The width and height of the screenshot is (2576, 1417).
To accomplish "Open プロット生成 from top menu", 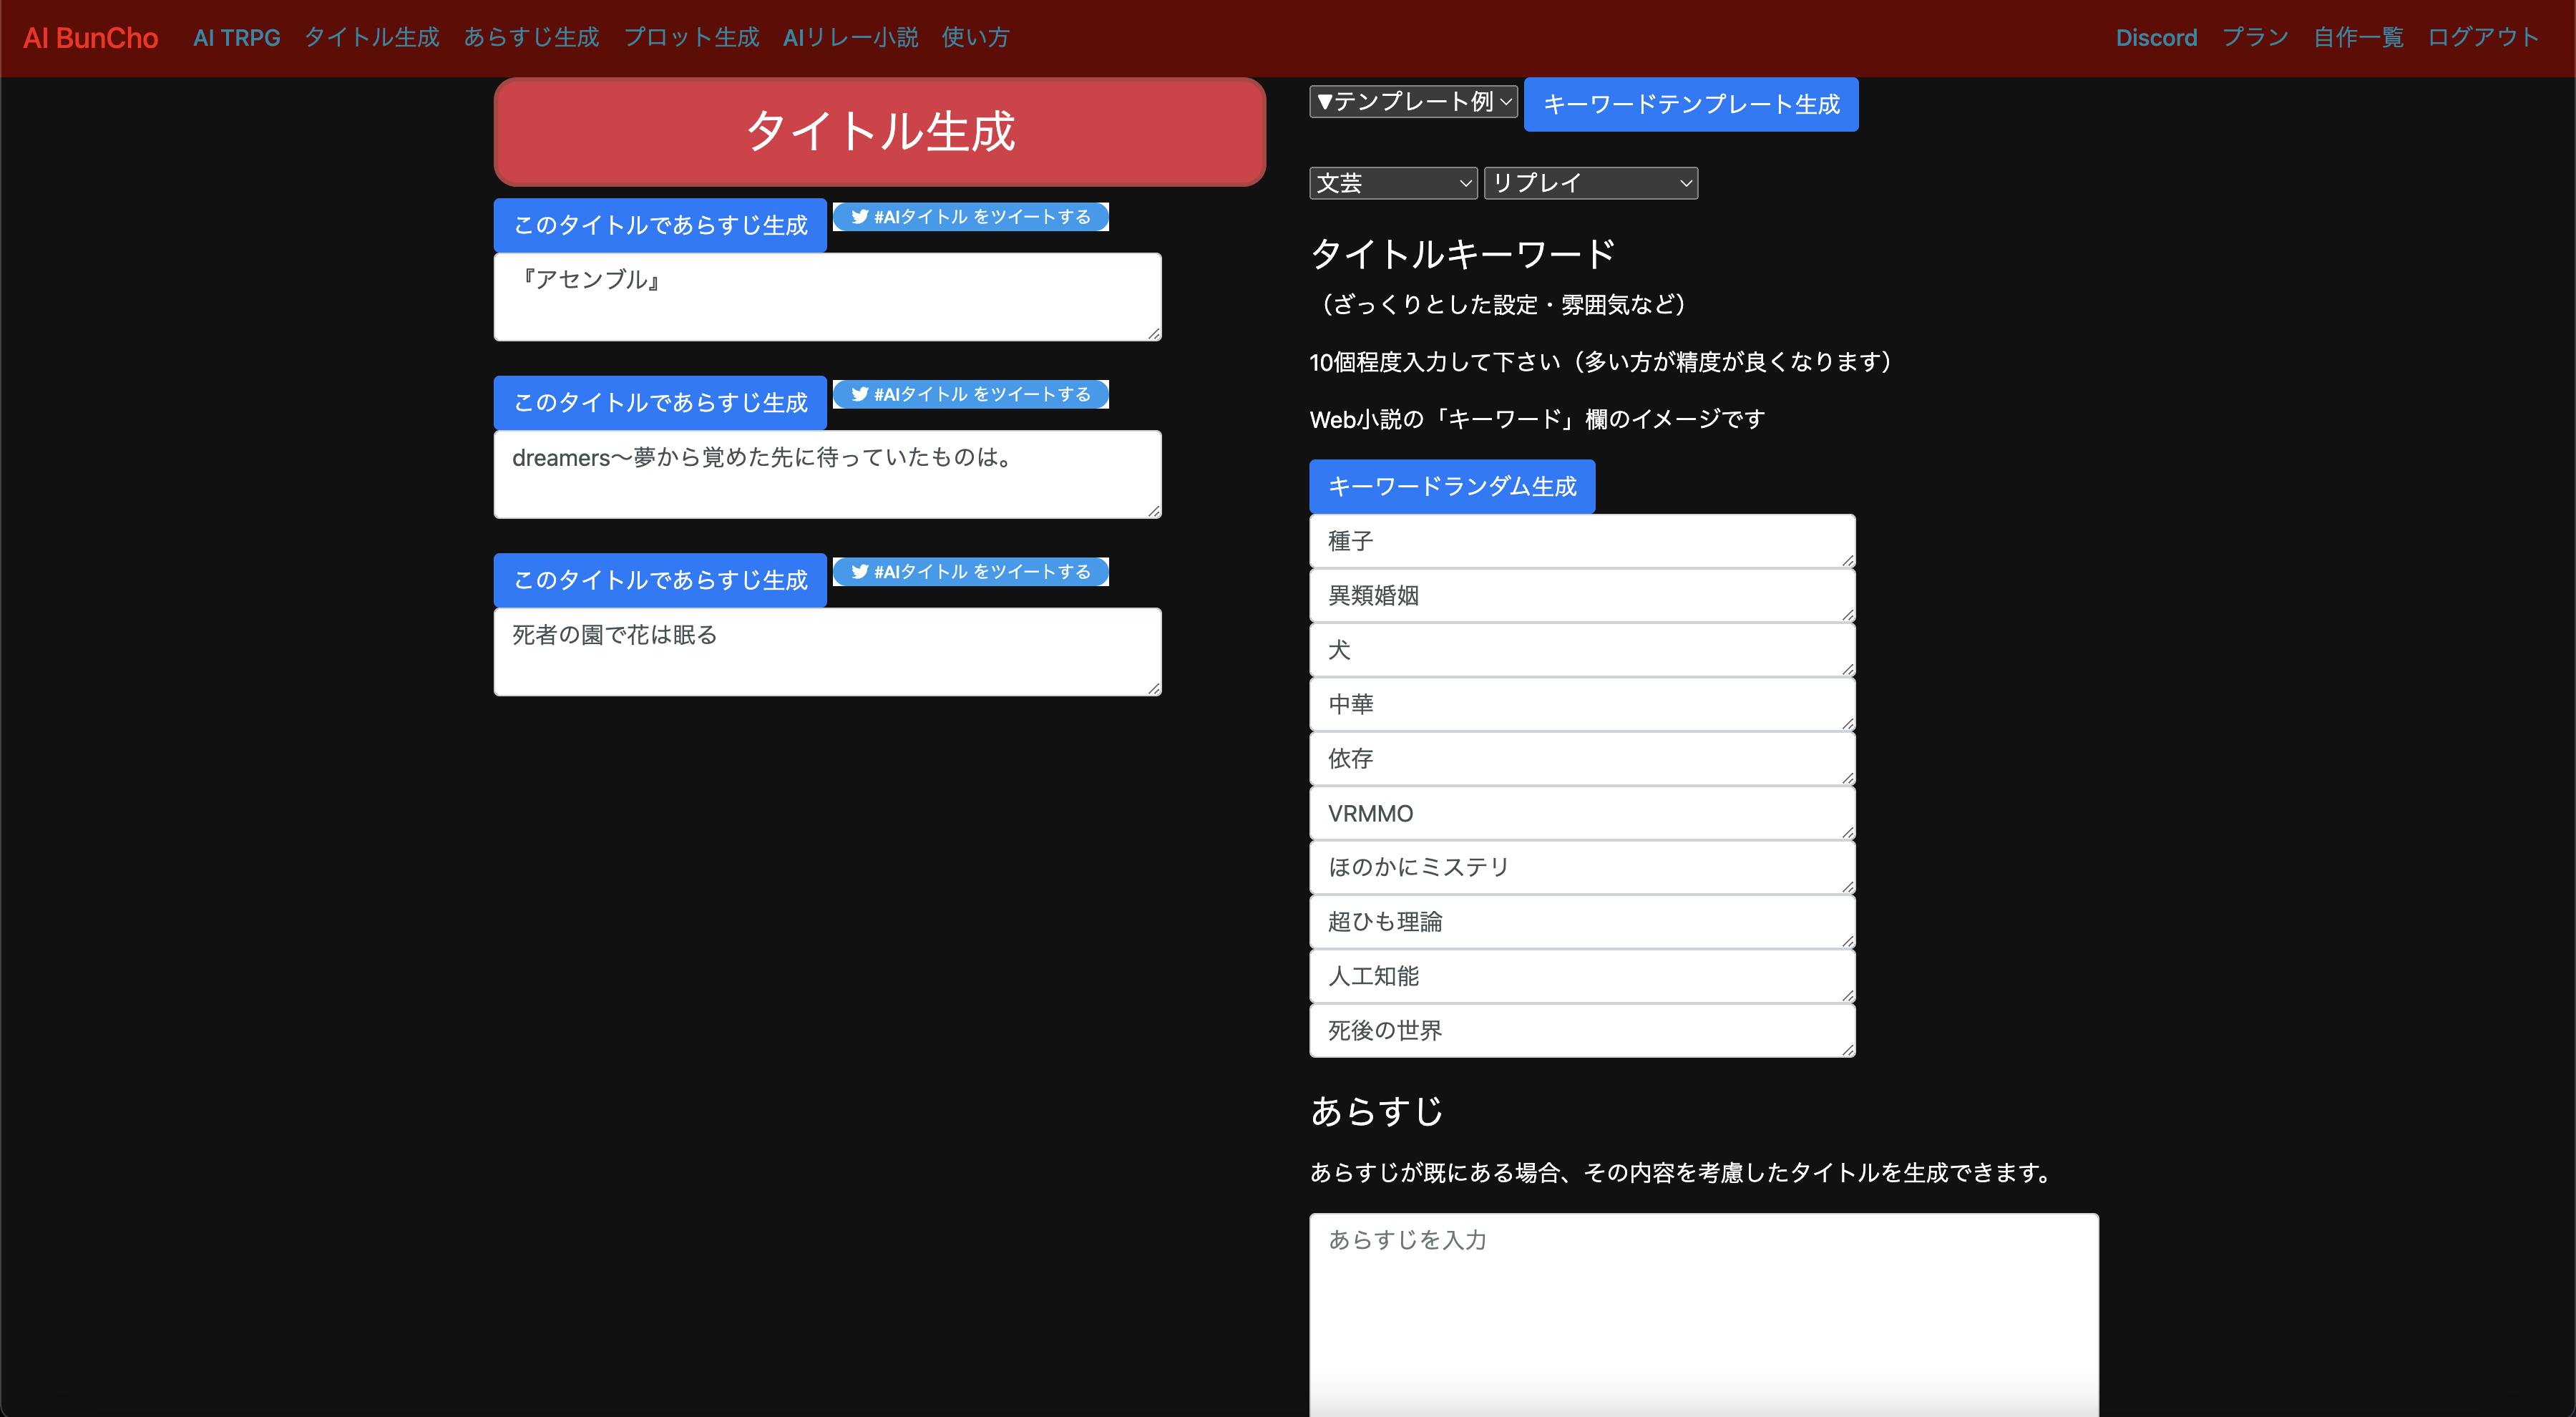I will [691, 38].
